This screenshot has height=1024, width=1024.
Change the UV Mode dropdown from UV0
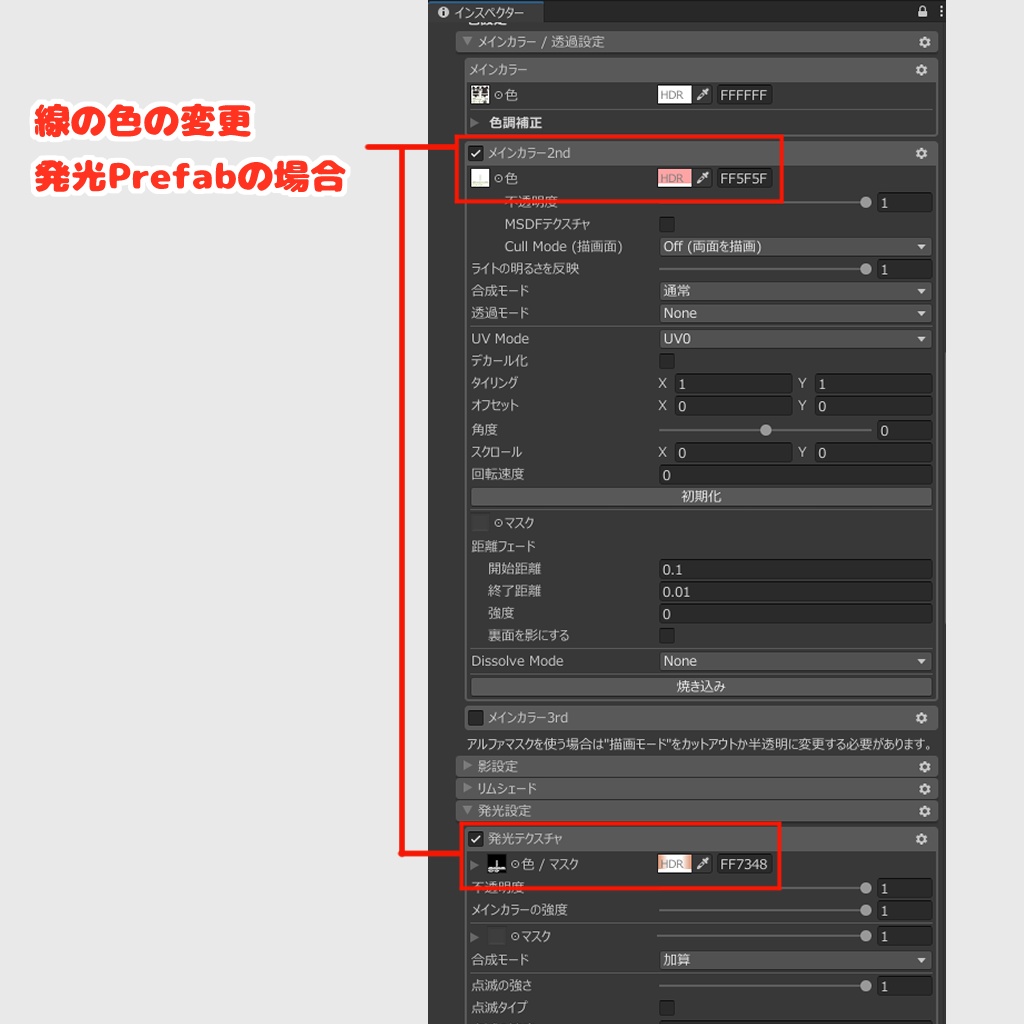(x=794, y=338)
